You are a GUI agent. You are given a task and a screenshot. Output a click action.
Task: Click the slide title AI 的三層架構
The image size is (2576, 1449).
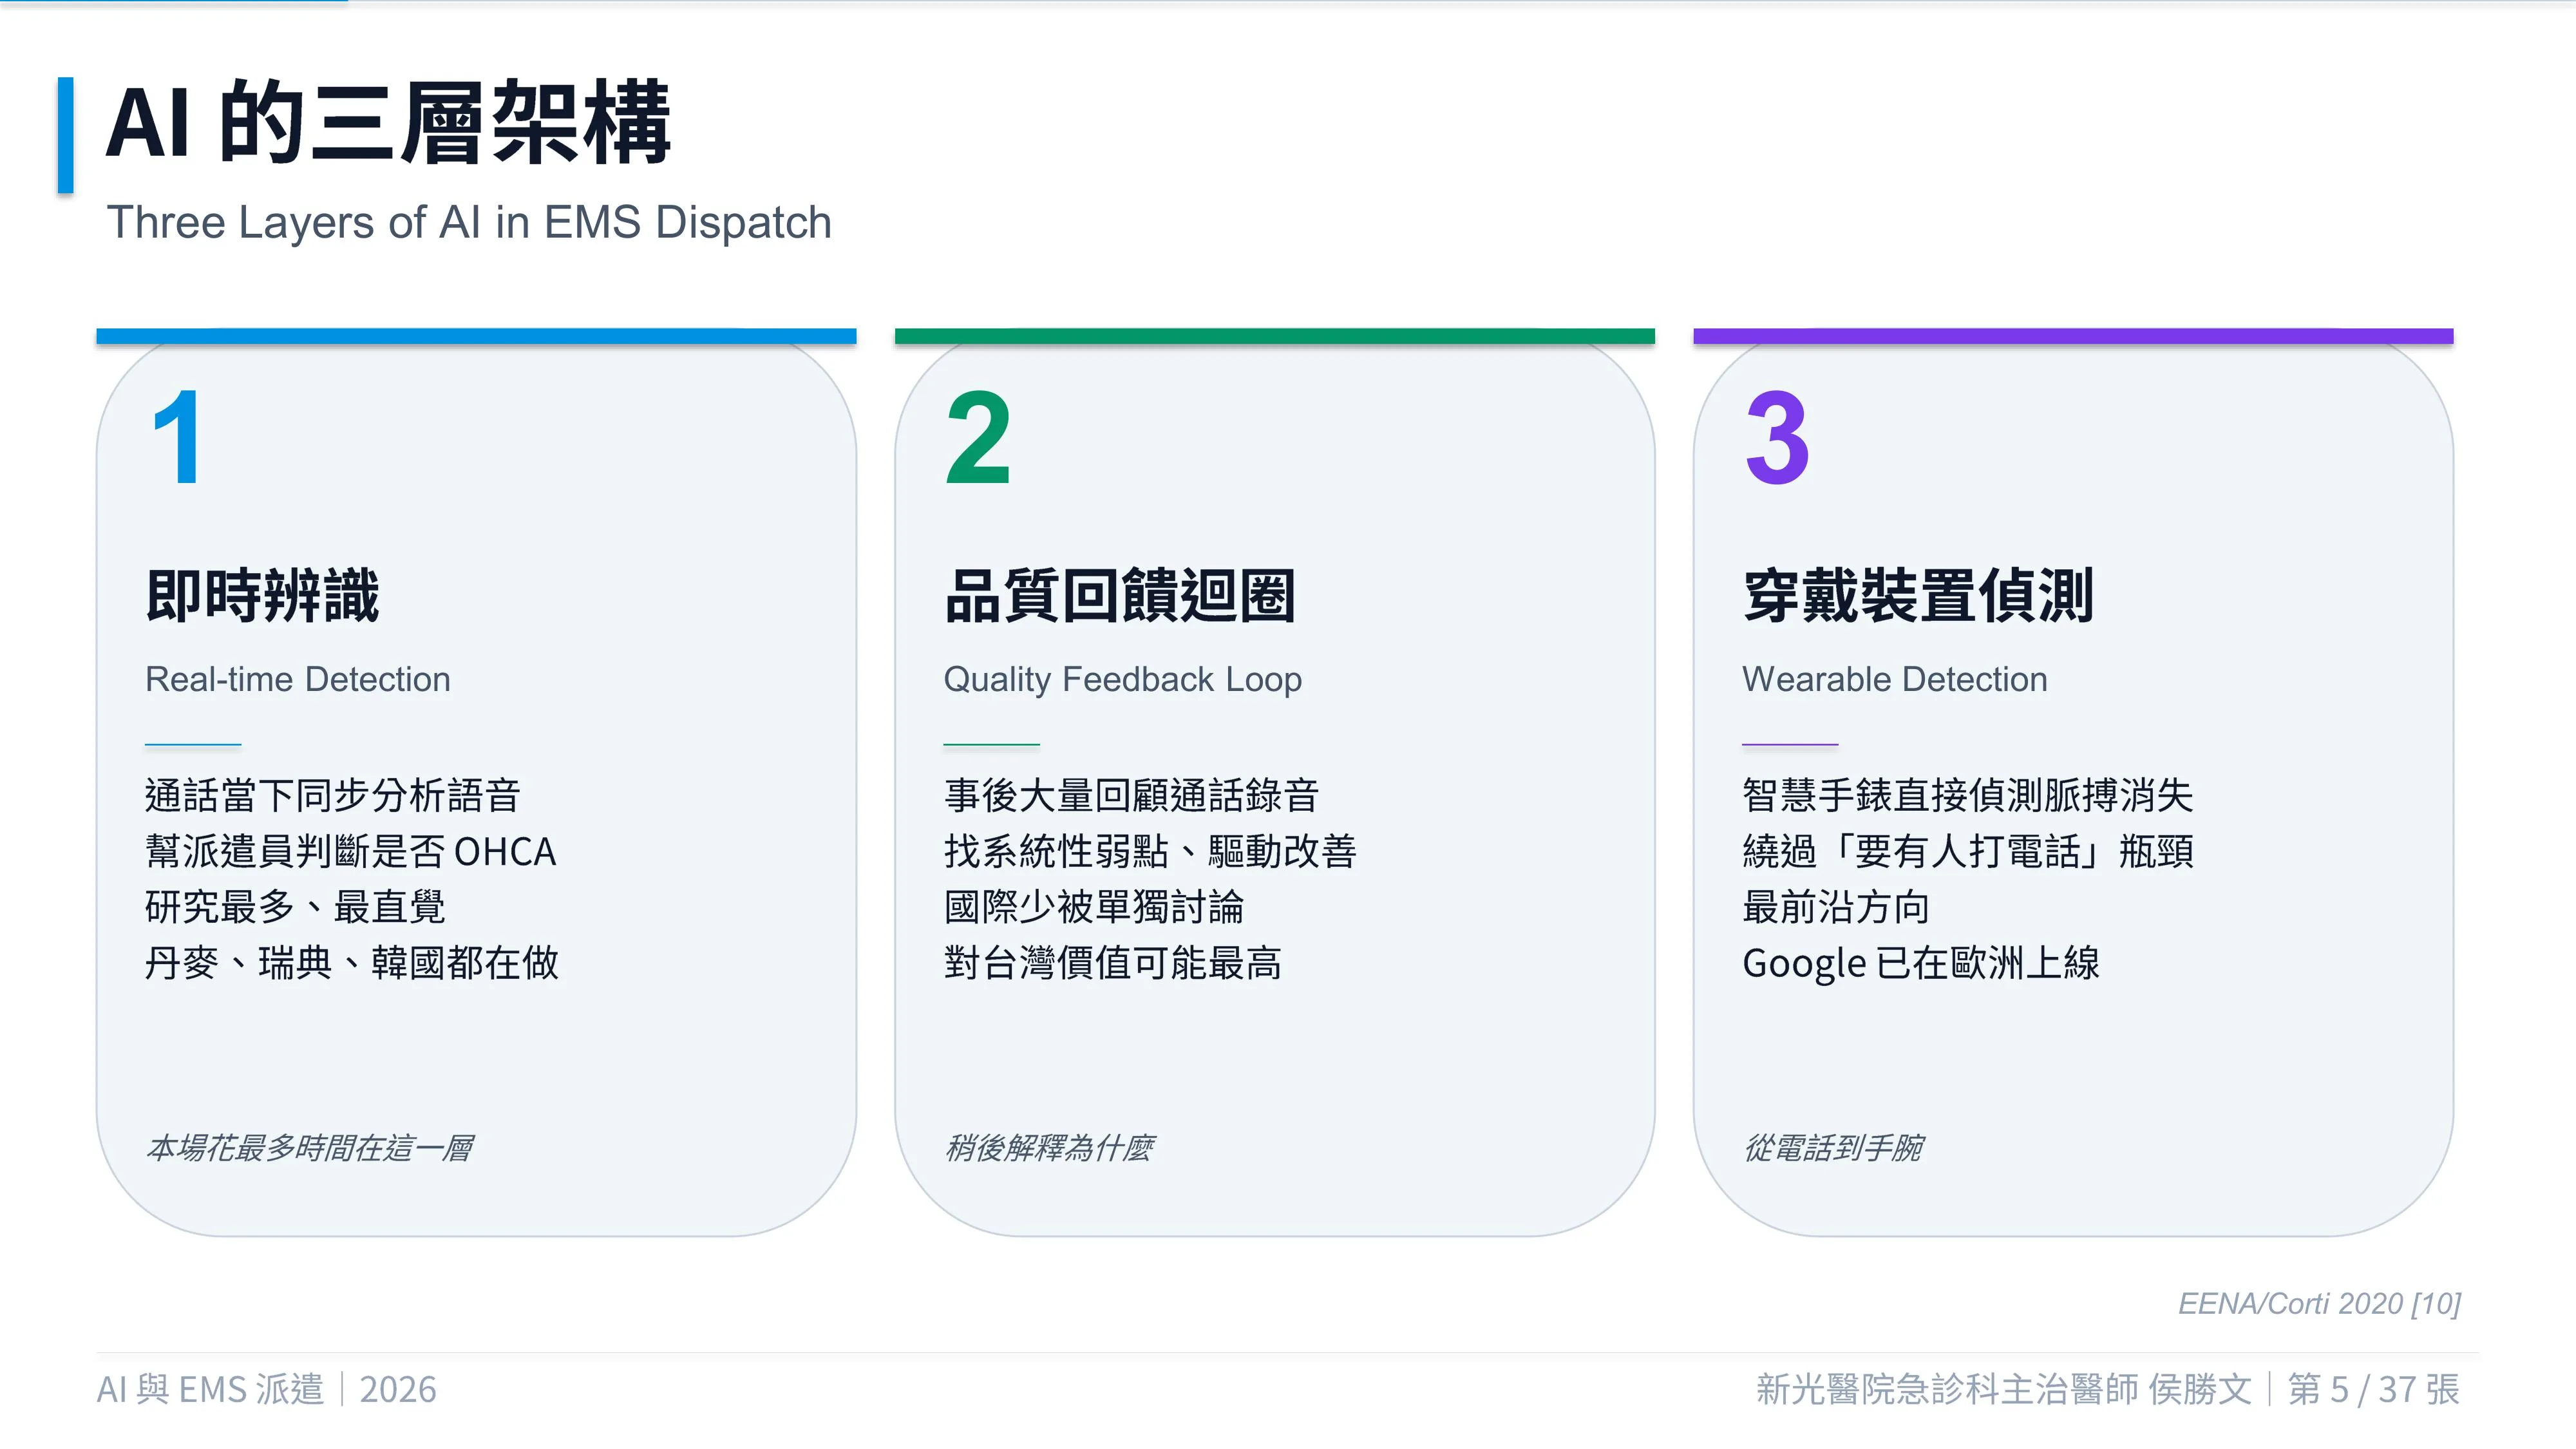click(388, 122)
